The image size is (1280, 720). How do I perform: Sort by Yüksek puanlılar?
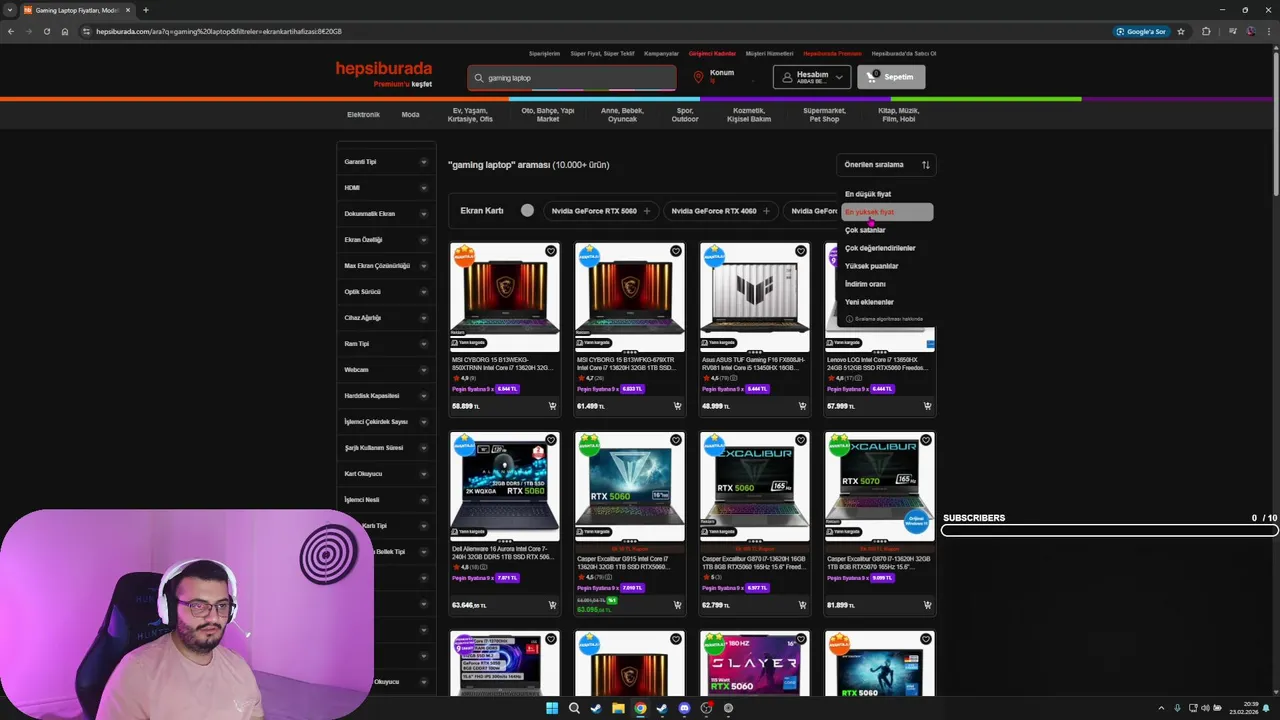point(872,266)
